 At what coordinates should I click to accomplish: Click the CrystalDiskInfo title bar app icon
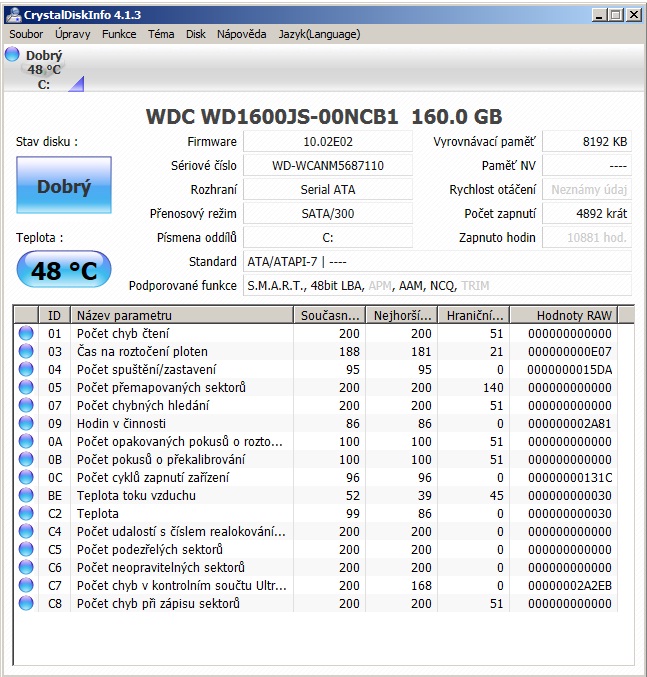pos(13,15)
